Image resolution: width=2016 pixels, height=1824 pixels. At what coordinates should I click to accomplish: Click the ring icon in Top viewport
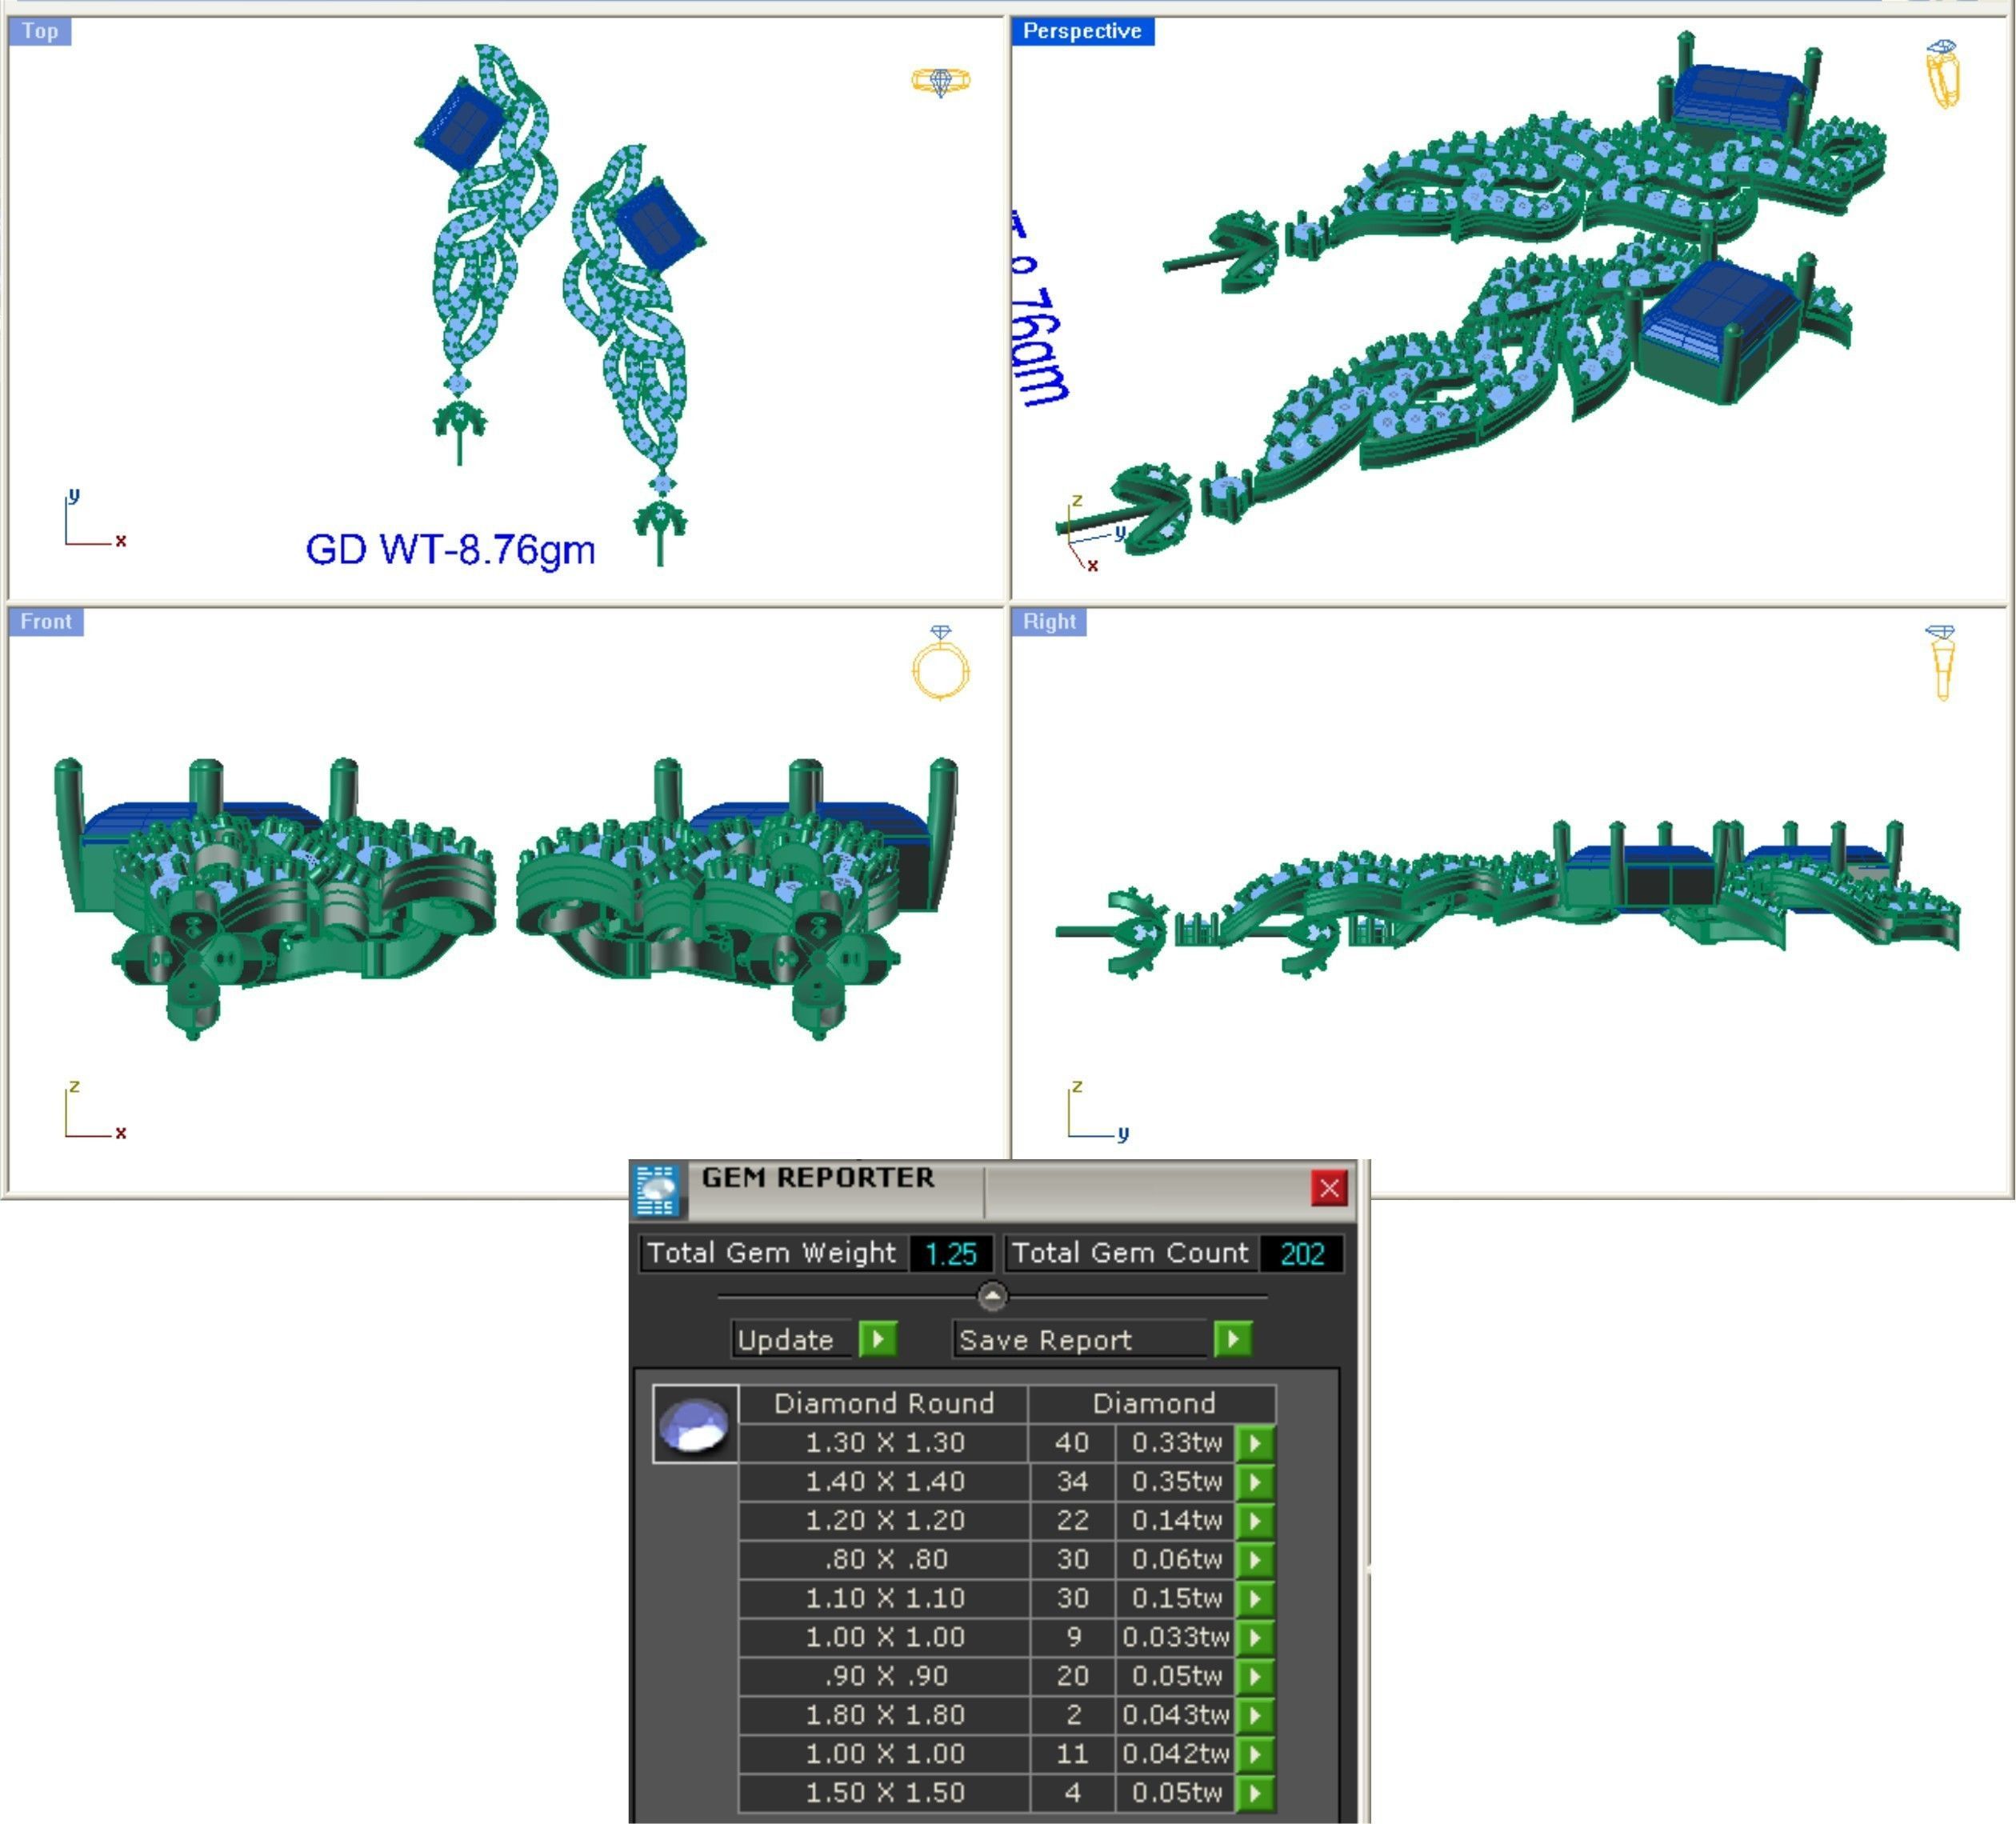pyautogui.click(x=940, y=80)
